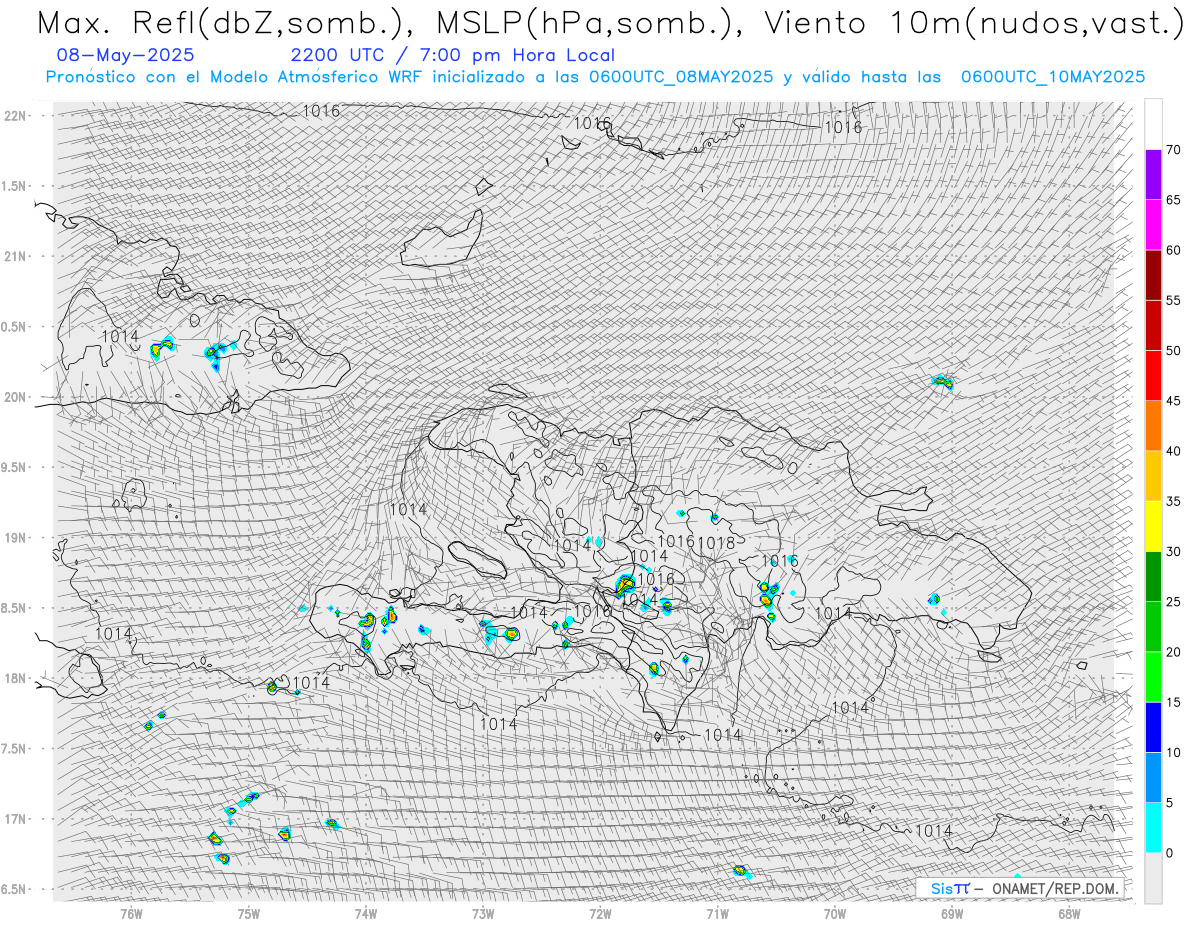Click the '68W' longitude label
This screenshot has height=927, width=1200.
click(1069, 913)
